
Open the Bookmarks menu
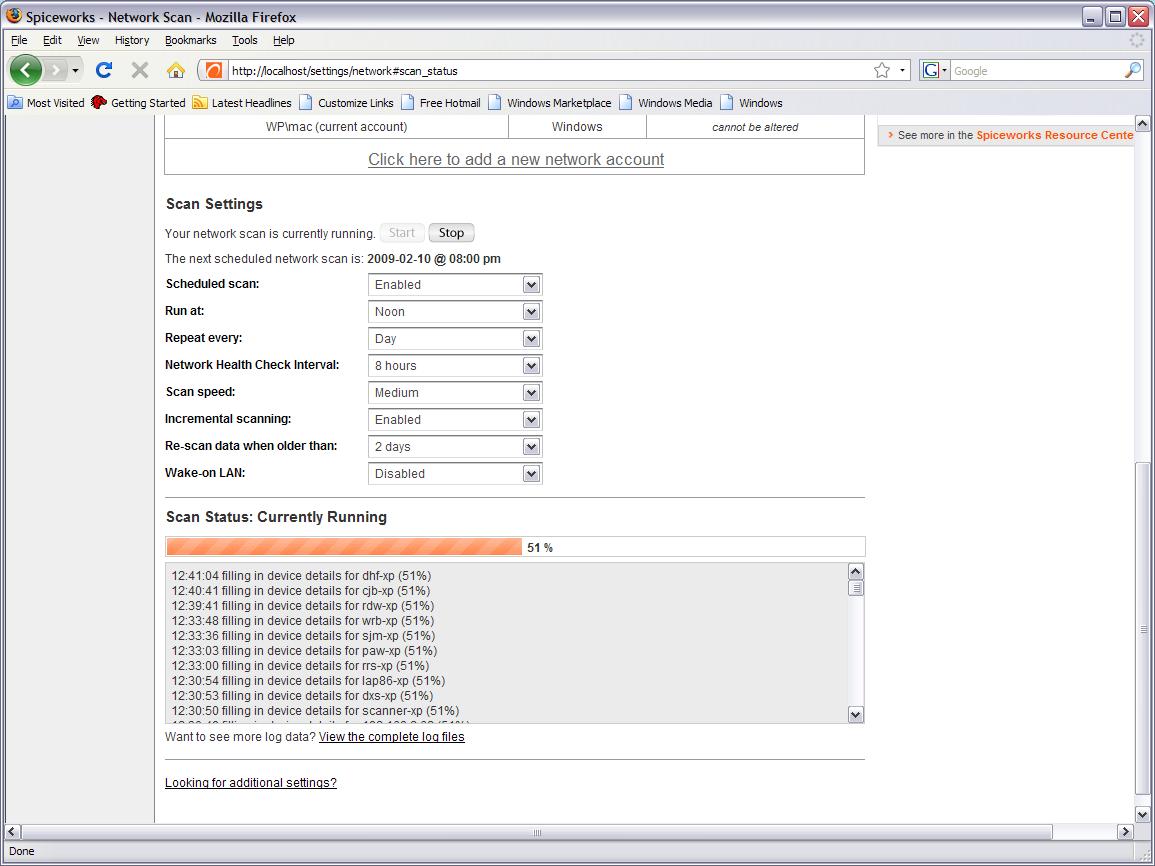point(190,40)
